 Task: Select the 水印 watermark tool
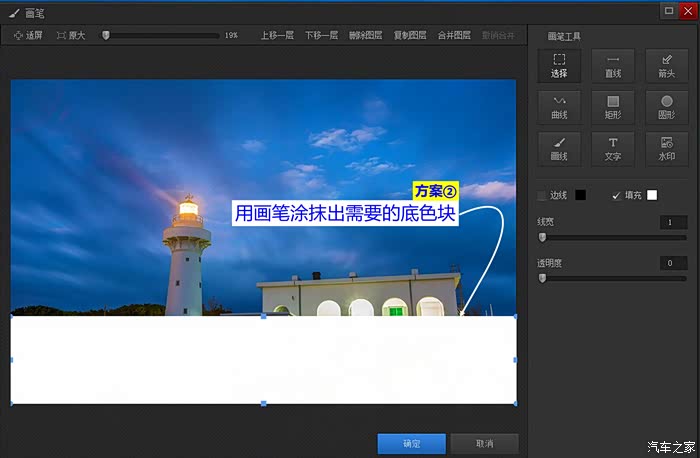tap(666, 149)
